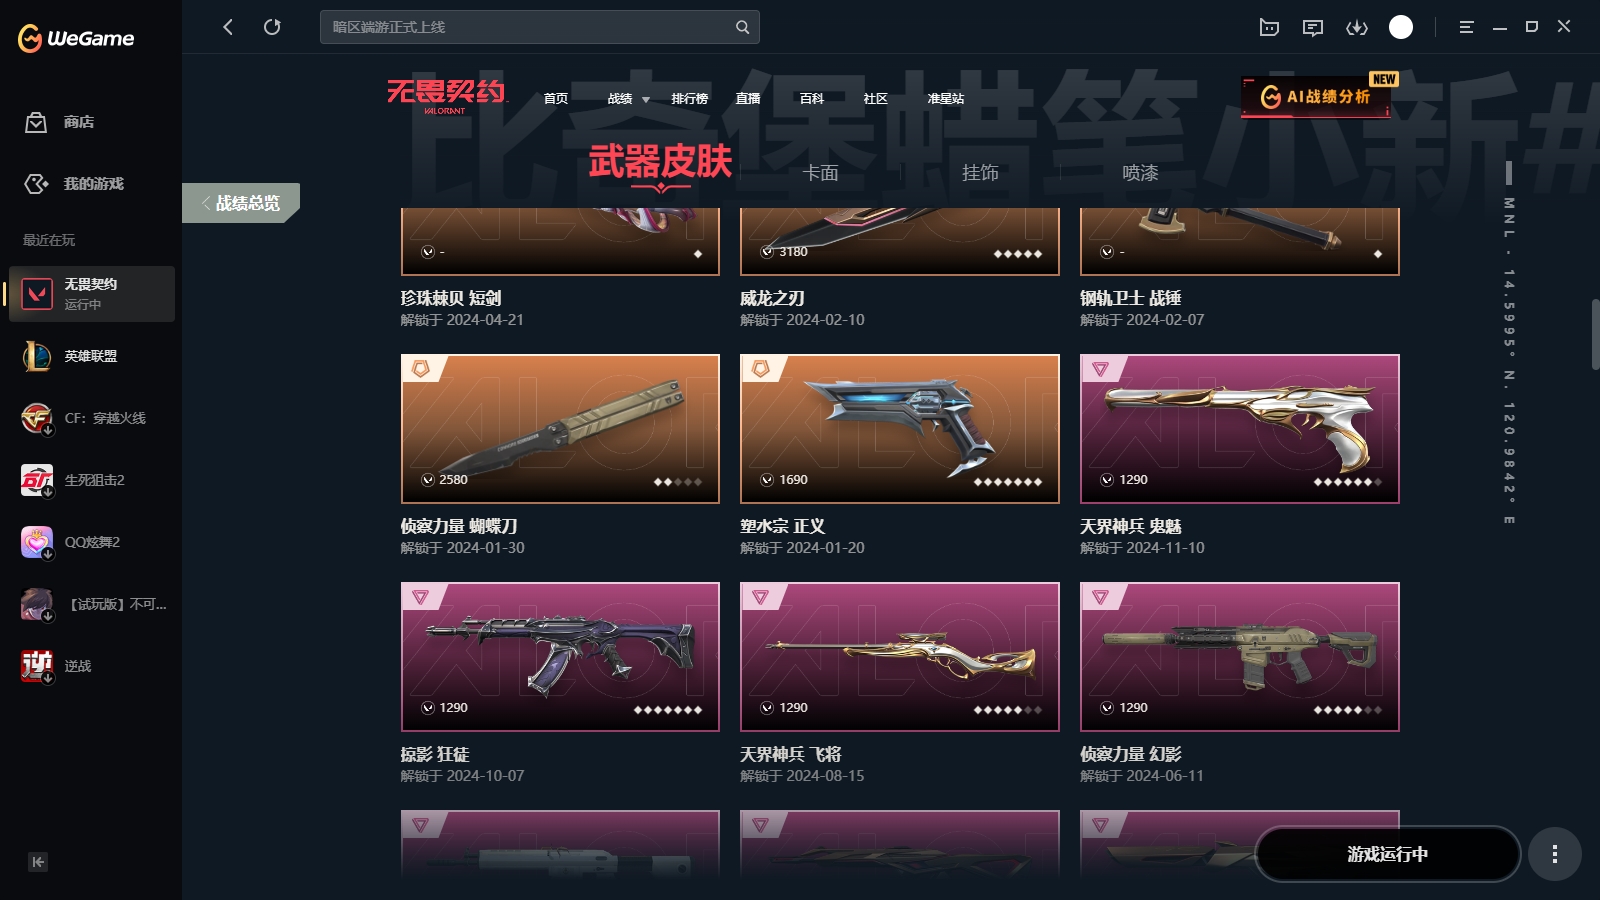Click the folder icon in the top bar
The width and height of the screenshot is (1600, 900).
tap(1269, 27)
